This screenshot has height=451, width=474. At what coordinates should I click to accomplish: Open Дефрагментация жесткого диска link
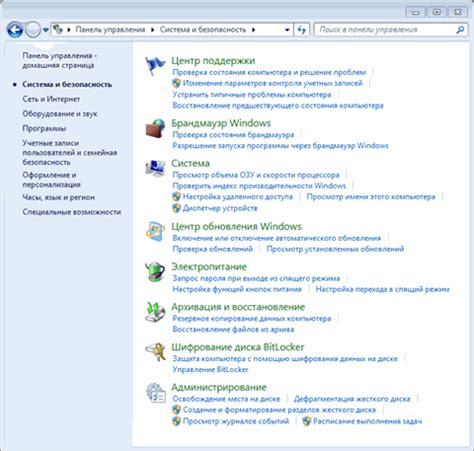coord(352,399)
